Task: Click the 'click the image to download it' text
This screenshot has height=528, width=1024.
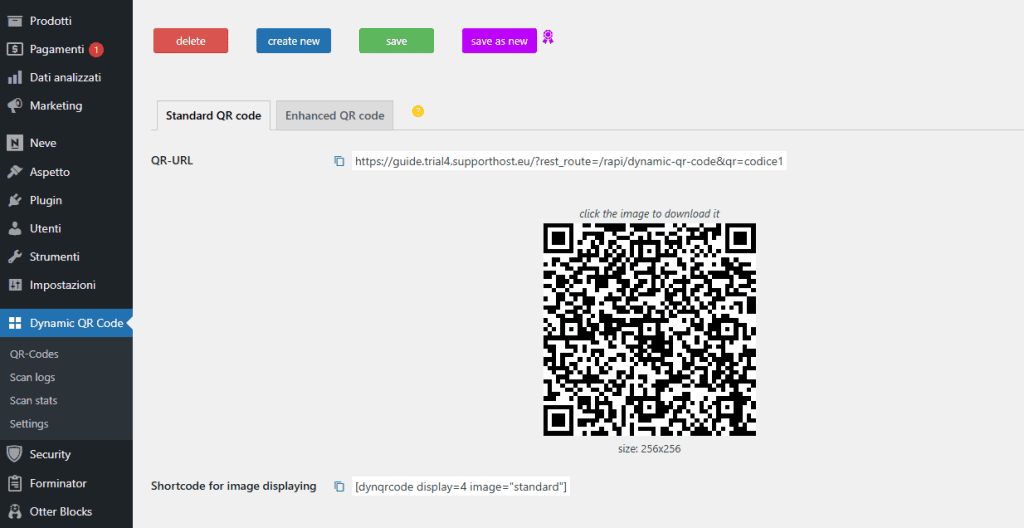Action: [x=649, y=214]
